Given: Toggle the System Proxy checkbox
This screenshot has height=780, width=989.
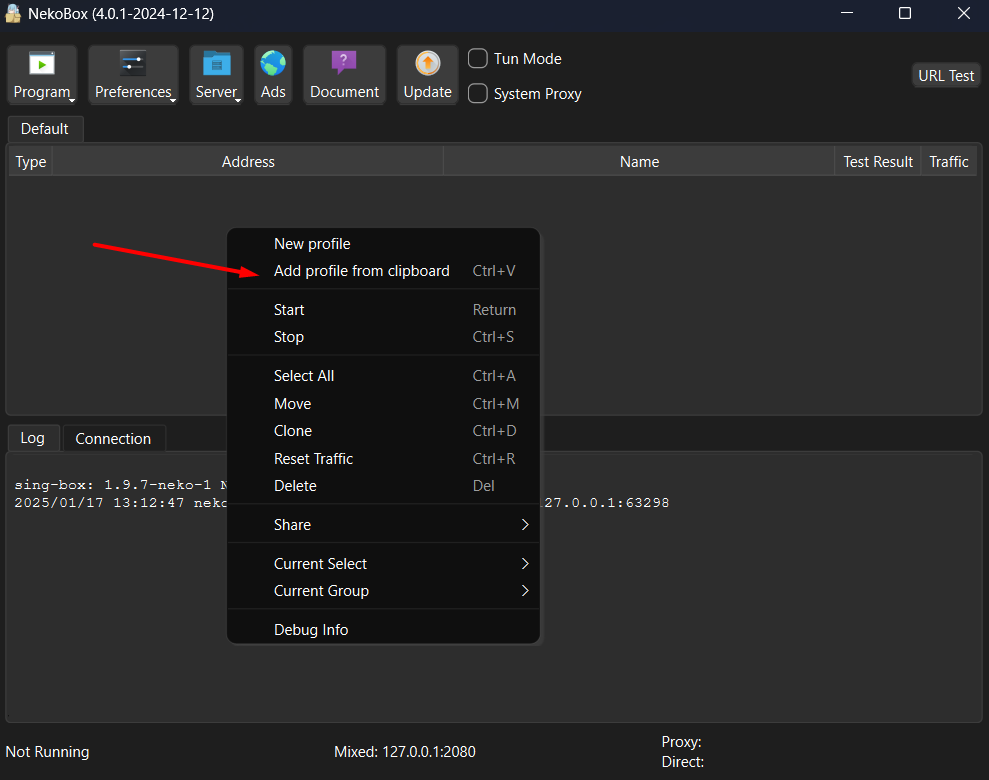Looking at the screenshot, I should 479,94.
